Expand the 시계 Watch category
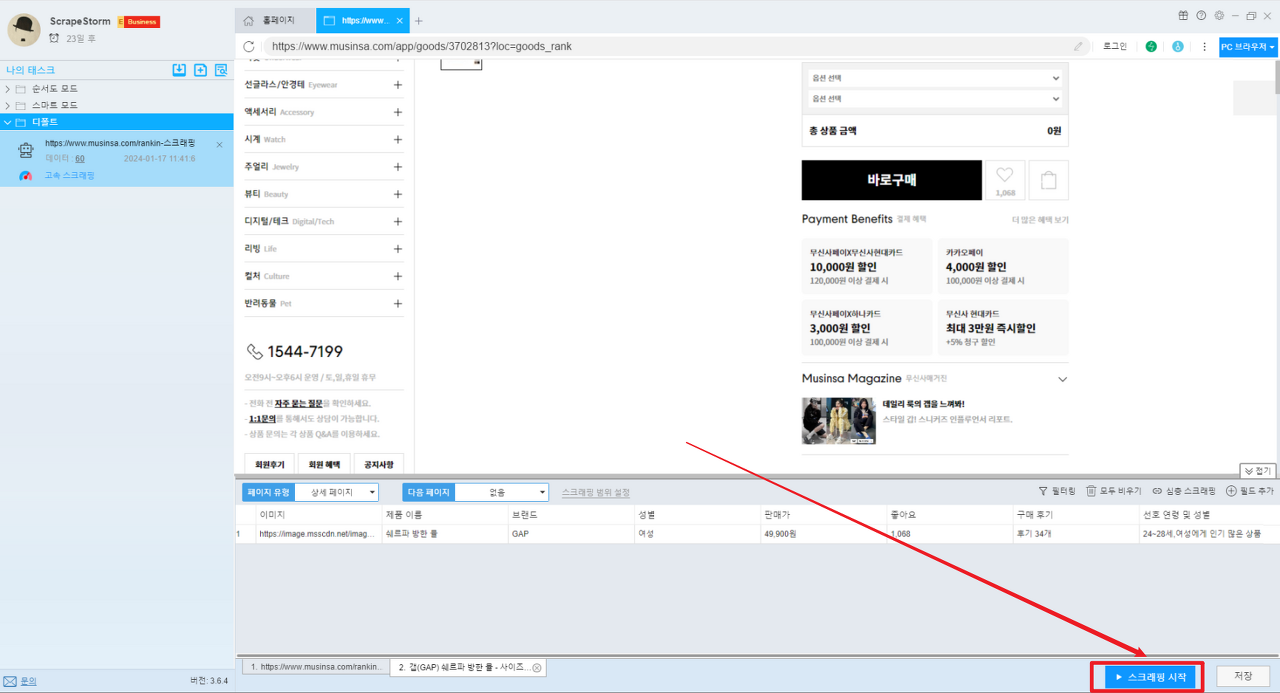 (x=398, y=139)
